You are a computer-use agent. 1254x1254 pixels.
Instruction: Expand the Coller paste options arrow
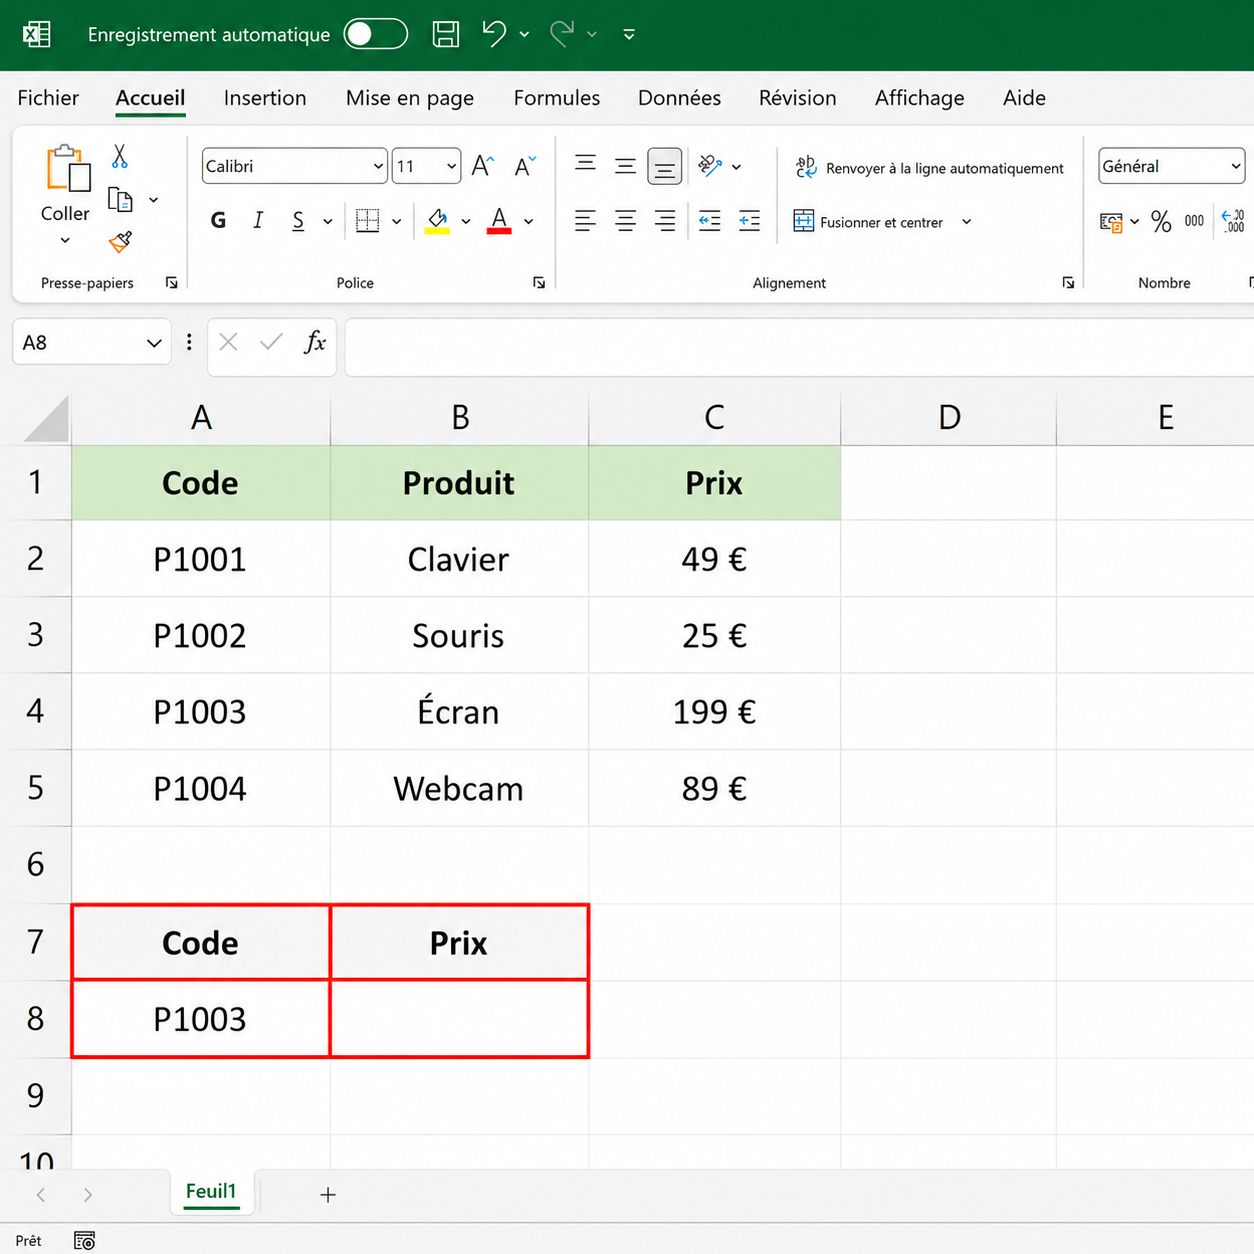tap(65, 240)
